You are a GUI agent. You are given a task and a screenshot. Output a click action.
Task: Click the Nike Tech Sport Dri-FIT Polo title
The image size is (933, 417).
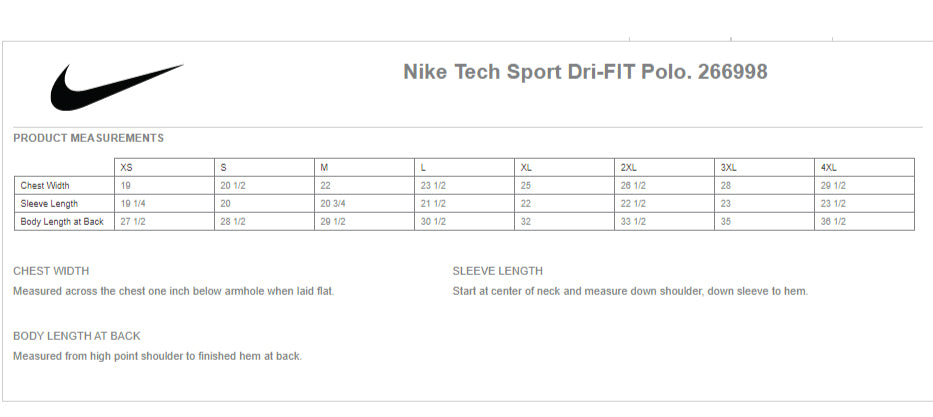point(585,72)
